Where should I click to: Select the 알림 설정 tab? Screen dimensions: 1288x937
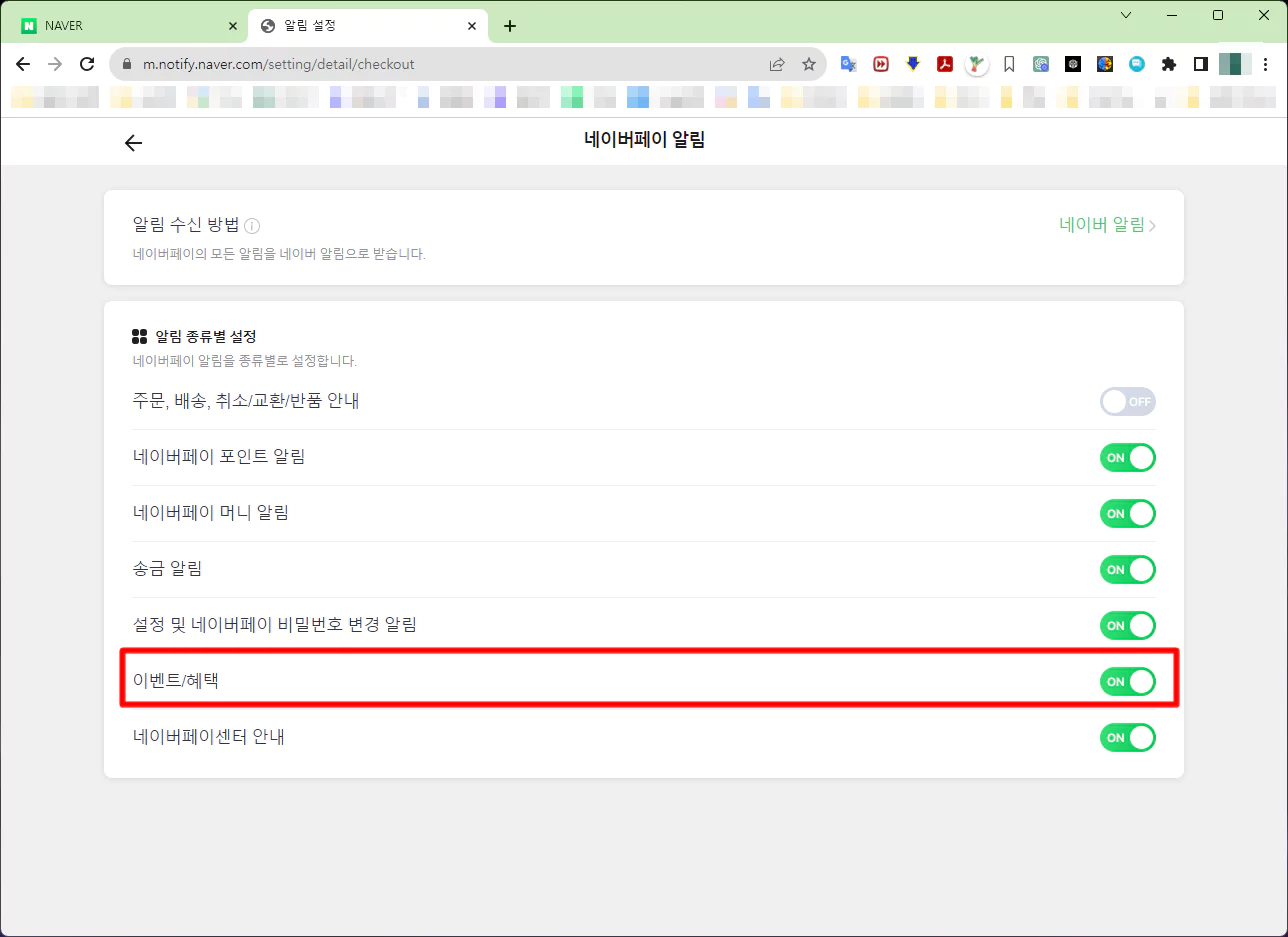[368, 26]
